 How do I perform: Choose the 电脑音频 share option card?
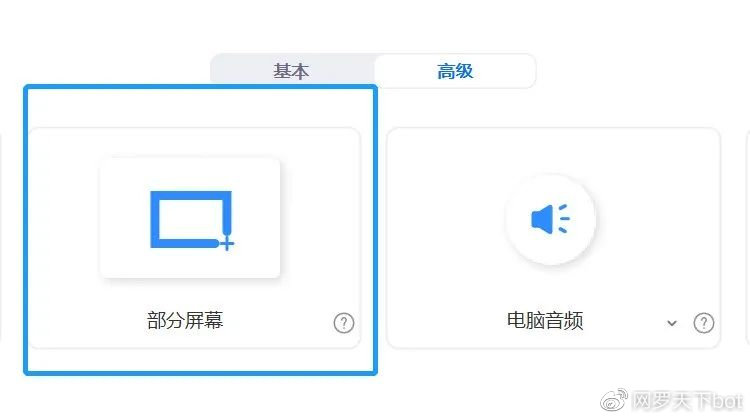tap(553, 238)
